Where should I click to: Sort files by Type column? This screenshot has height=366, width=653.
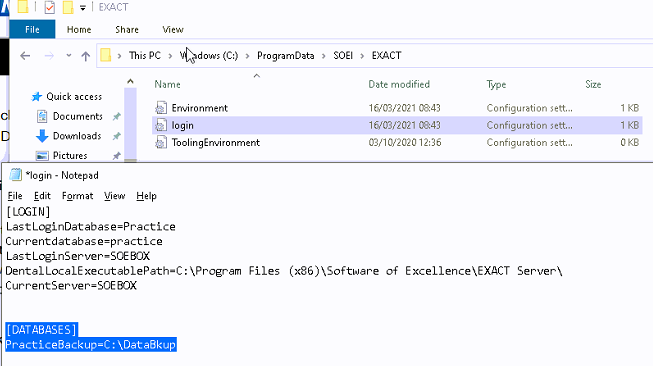(496, 84)
